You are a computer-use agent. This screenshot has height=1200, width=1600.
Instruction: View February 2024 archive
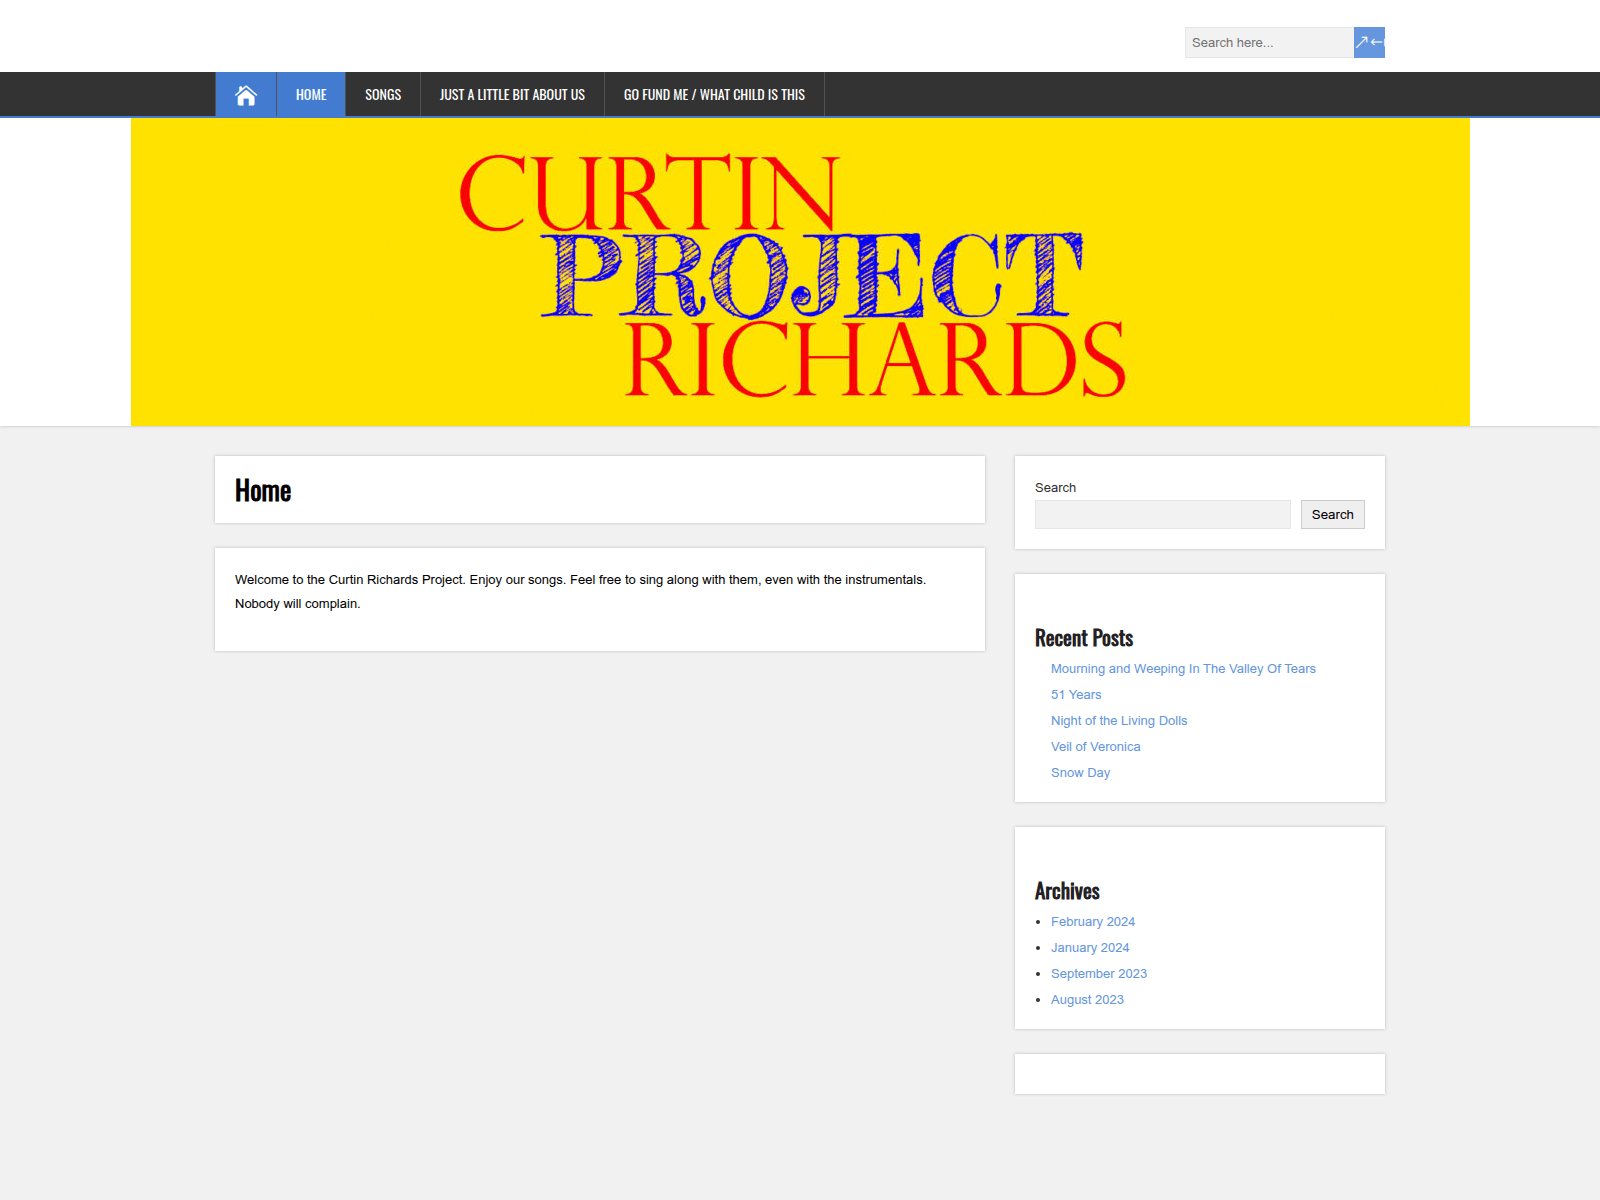point(1093,922)
